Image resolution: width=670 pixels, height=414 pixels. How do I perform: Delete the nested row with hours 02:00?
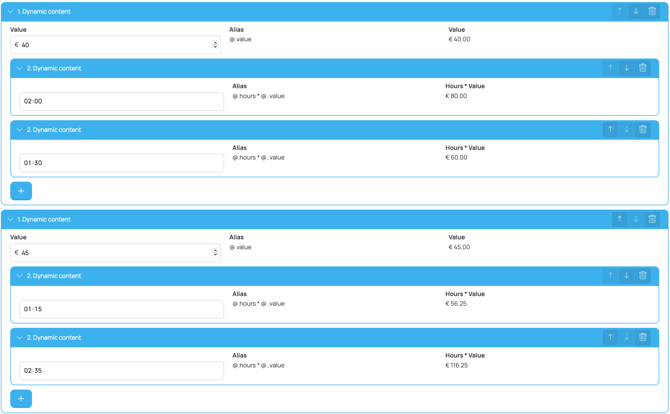[643, 68]
